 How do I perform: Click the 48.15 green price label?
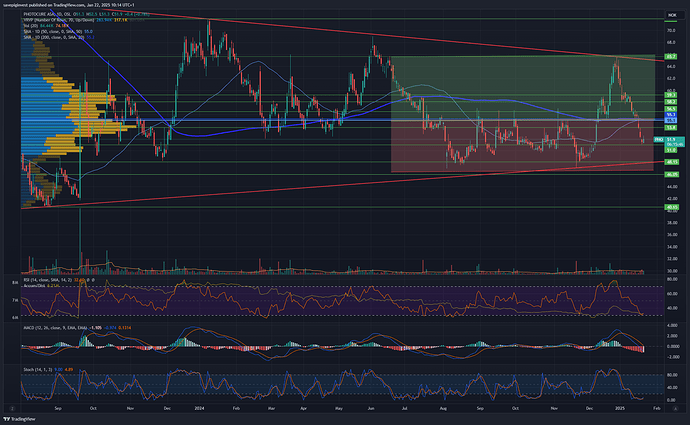672,162
